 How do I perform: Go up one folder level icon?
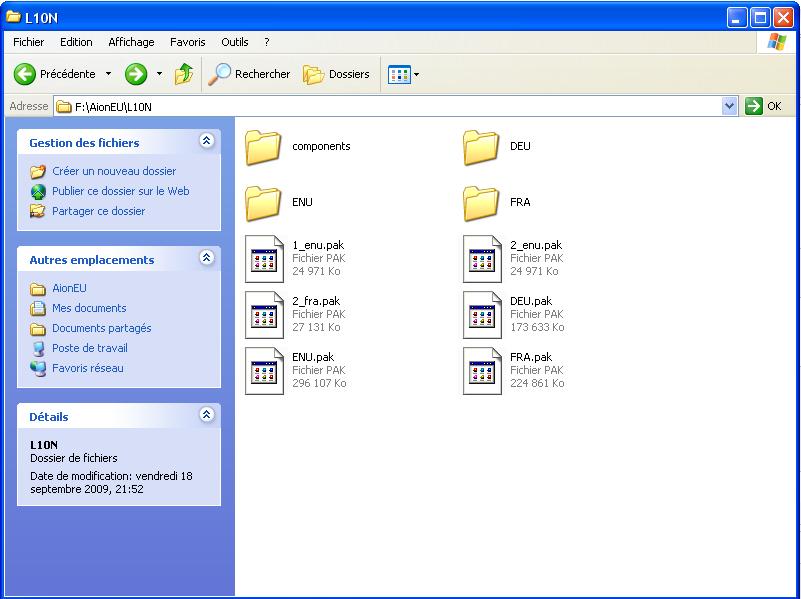(x=184, y=75)
